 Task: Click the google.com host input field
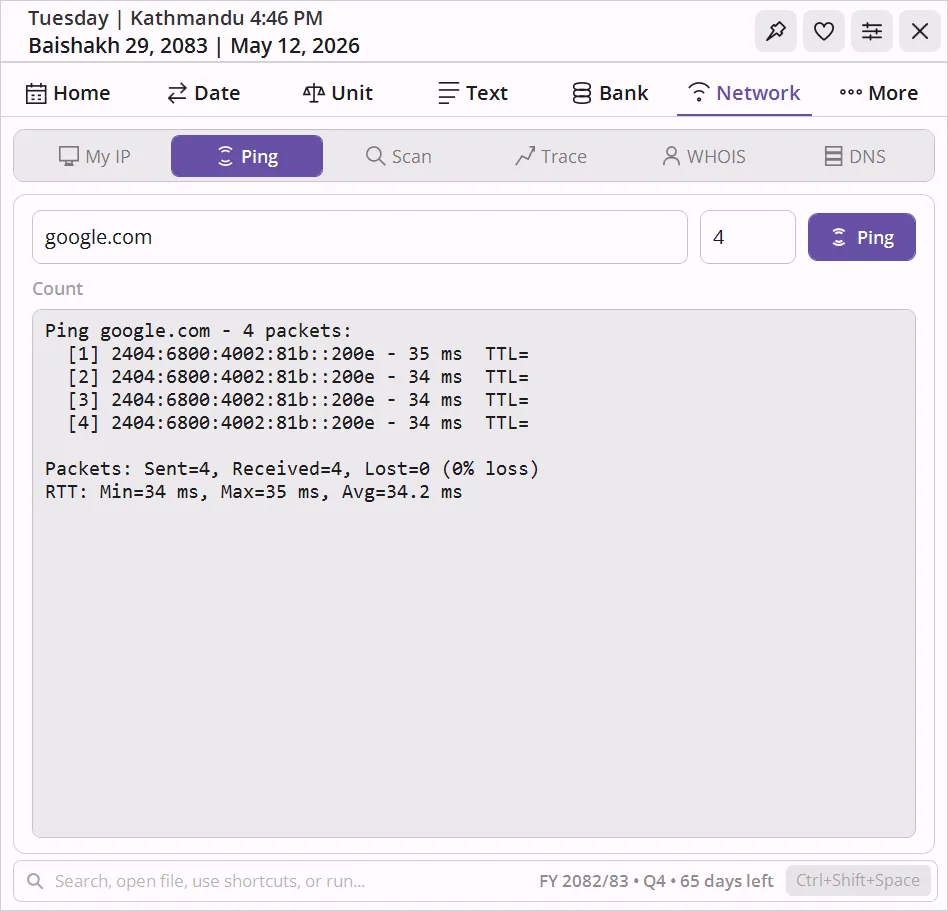[x=360, y=237]
